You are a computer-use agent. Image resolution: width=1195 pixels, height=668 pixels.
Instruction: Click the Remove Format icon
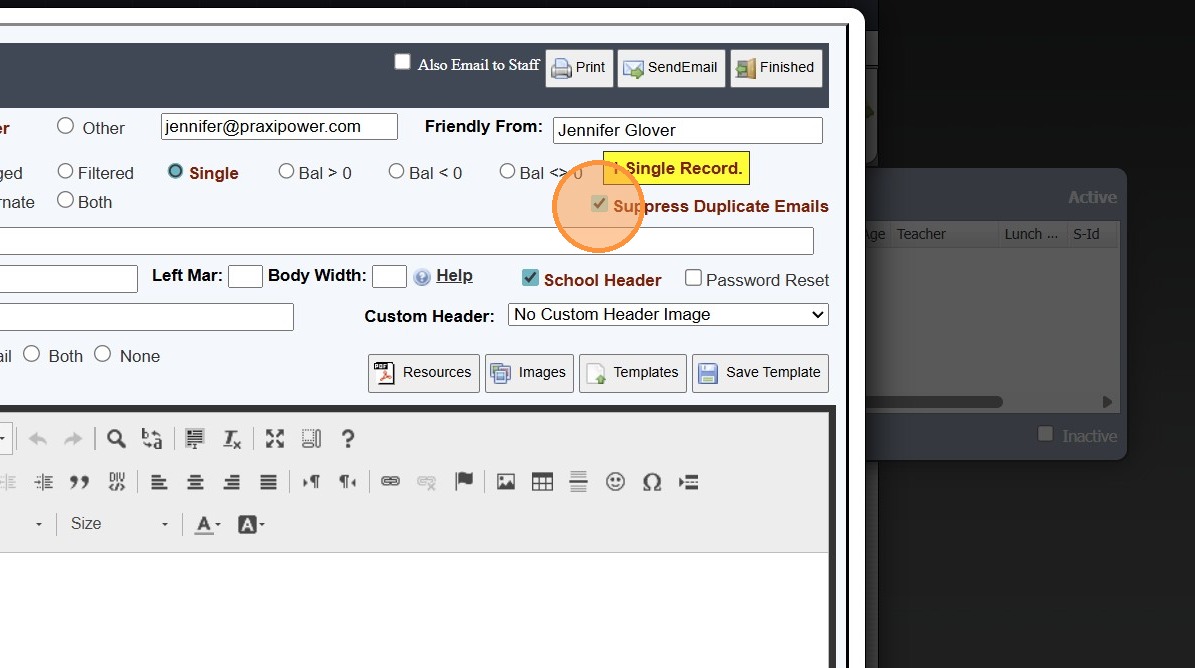click(x=232, y=439)
